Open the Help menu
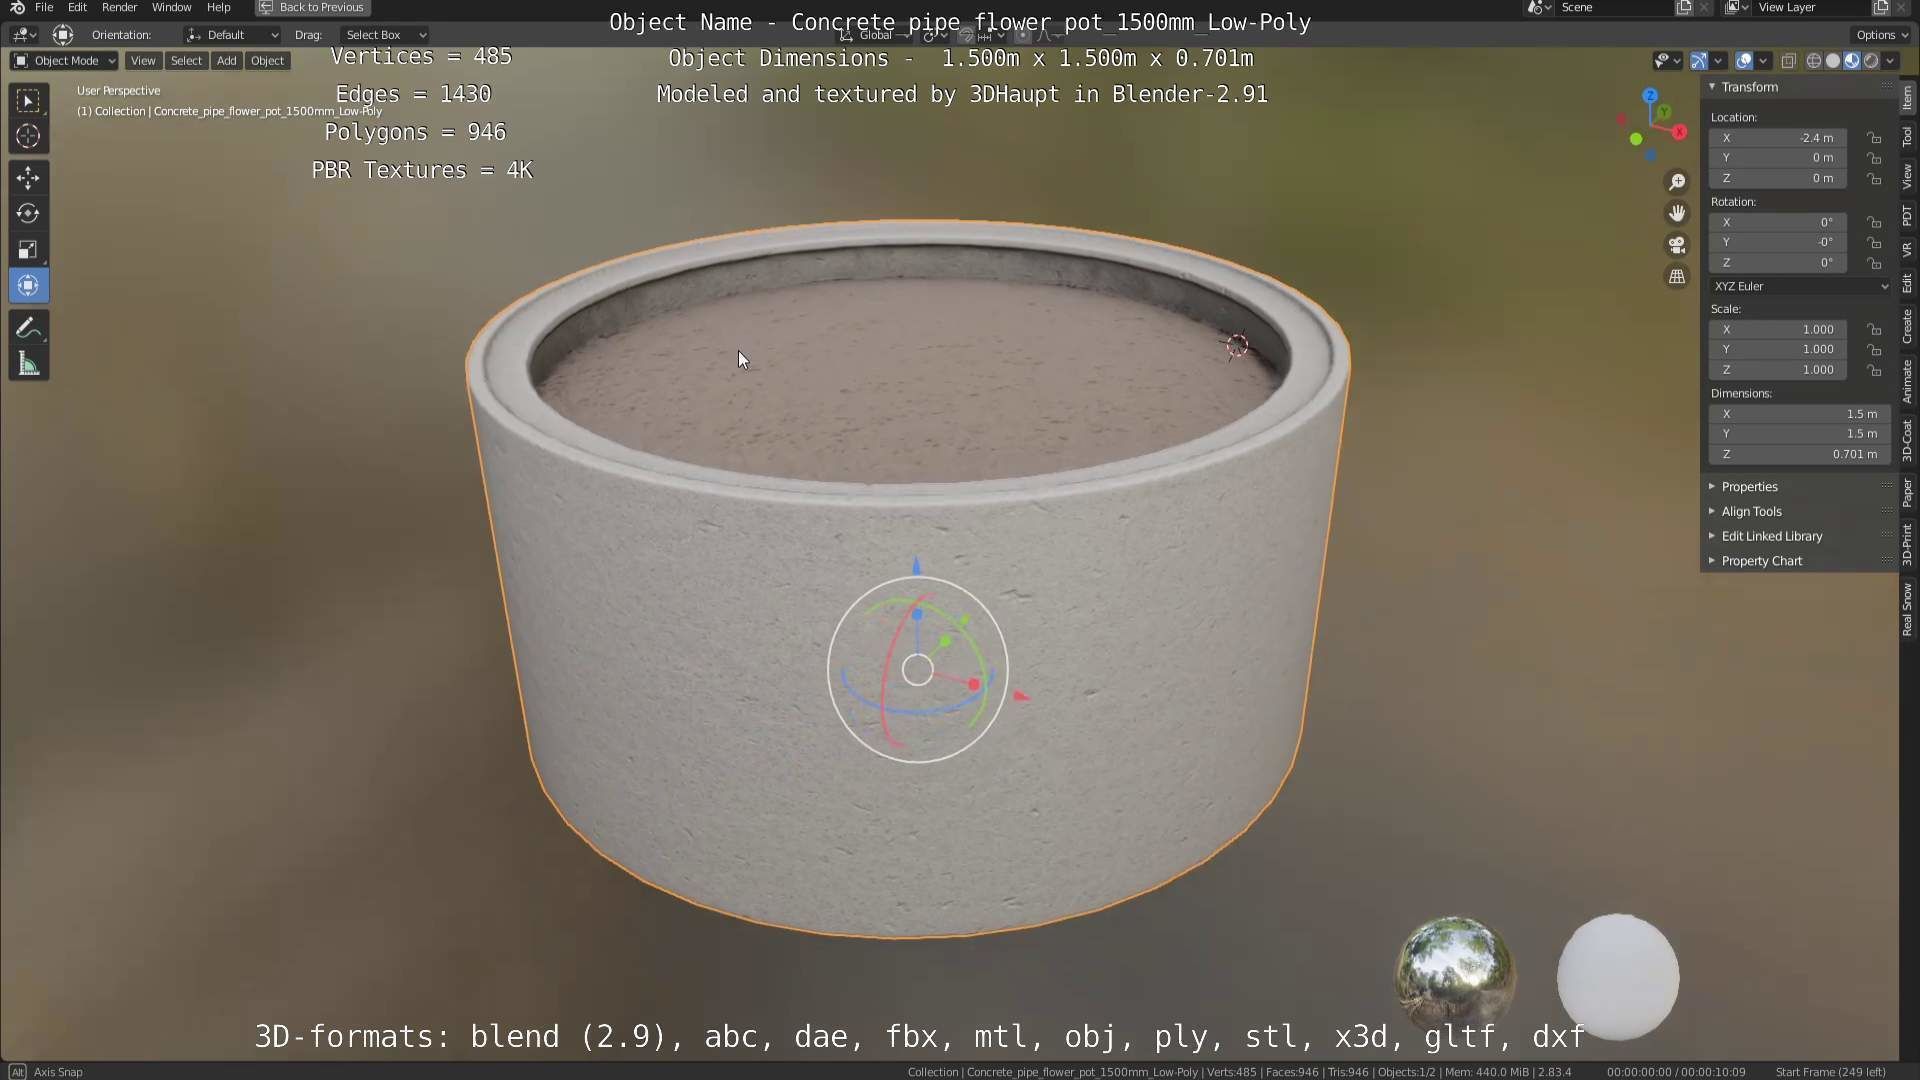1920x1080 pixels. 218,7
